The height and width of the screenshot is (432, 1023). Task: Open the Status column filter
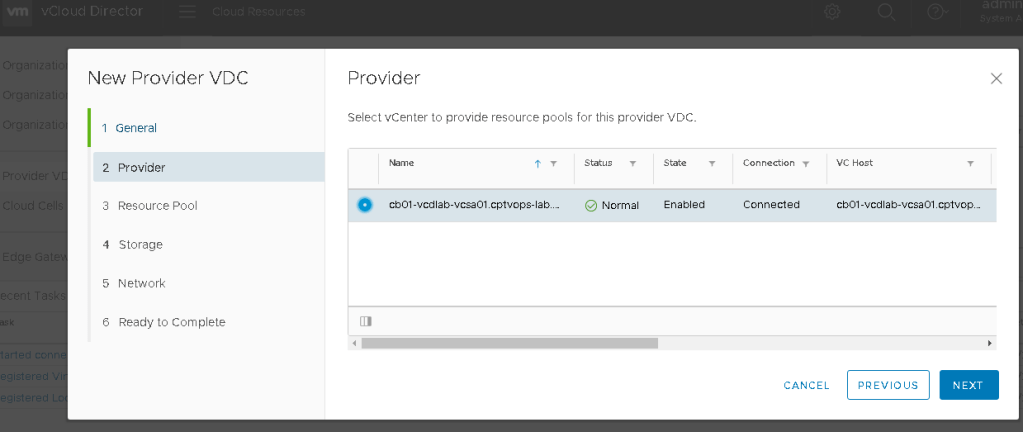632,163
